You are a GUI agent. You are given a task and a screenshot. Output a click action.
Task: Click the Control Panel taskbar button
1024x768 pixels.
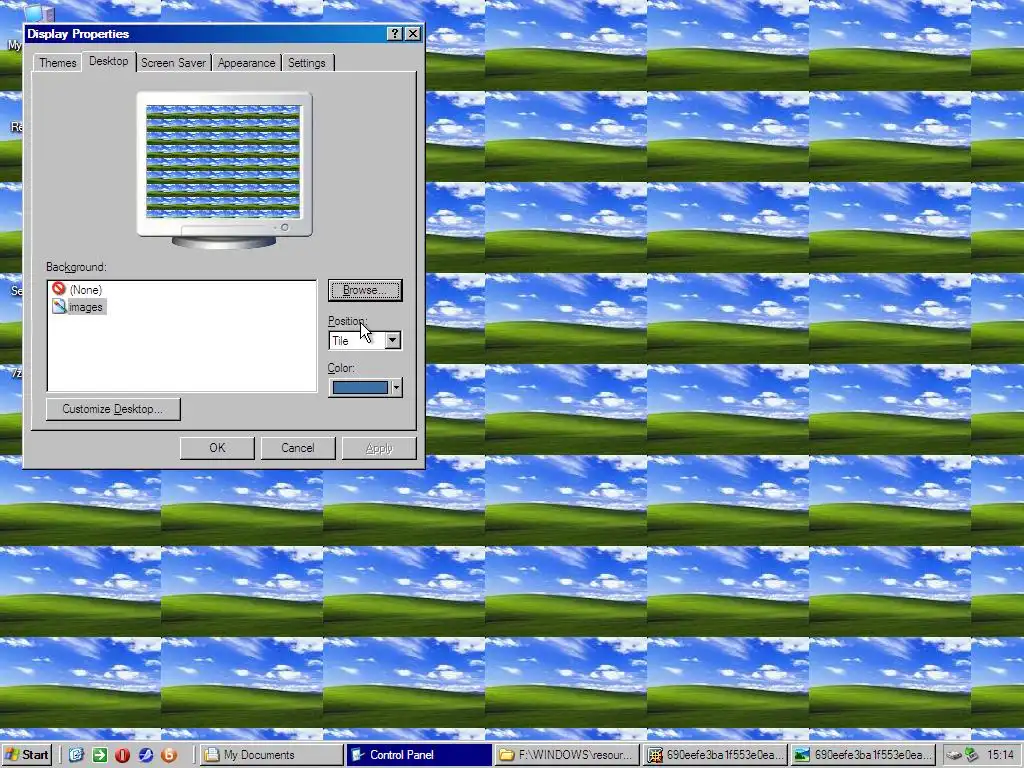click(419, 755)
